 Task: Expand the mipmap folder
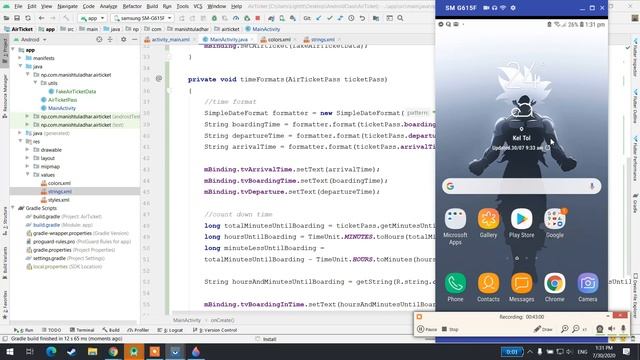27,167
